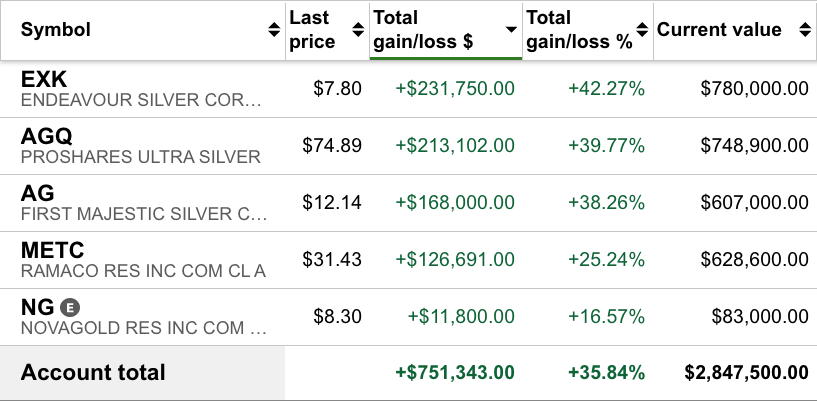The height and width of the screenshot is (401, 817).
Task: Open the EXK ticker symbol
Action: coord(44,79)
